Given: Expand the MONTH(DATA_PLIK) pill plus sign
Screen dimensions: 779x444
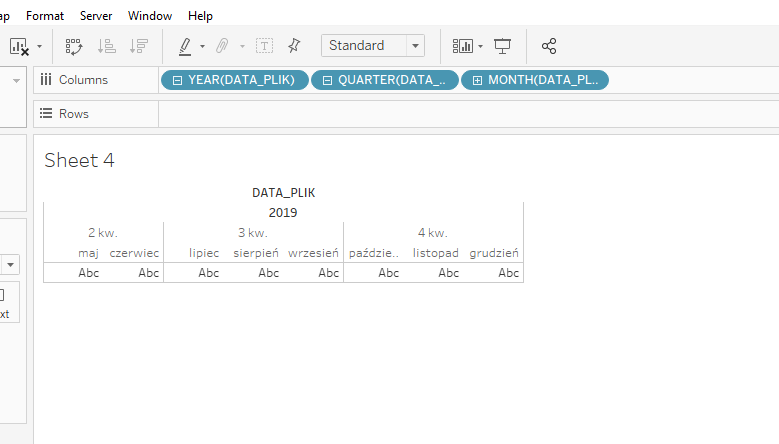Looking at the screenshot, I should tap(477, 80).
